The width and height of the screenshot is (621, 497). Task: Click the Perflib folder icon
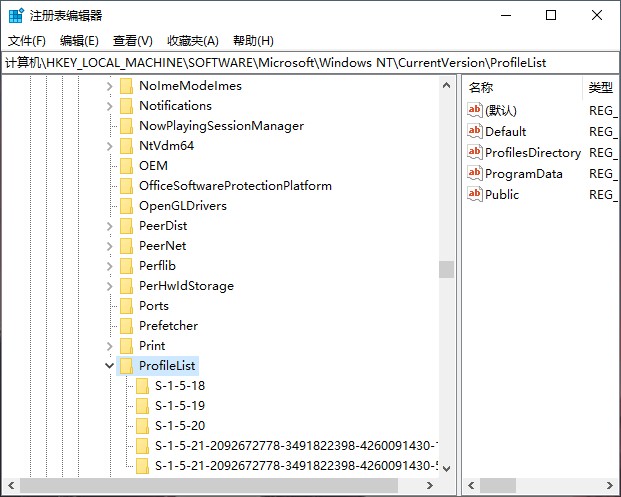(126, 266)
